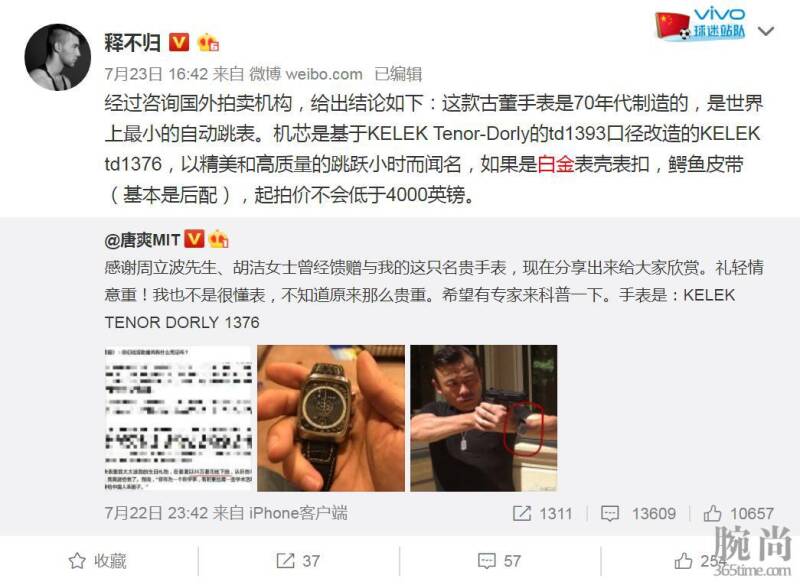Open the photo of a man aiming a pistol
The width and height of the screenshot is (800, 585).
(484, 418)
